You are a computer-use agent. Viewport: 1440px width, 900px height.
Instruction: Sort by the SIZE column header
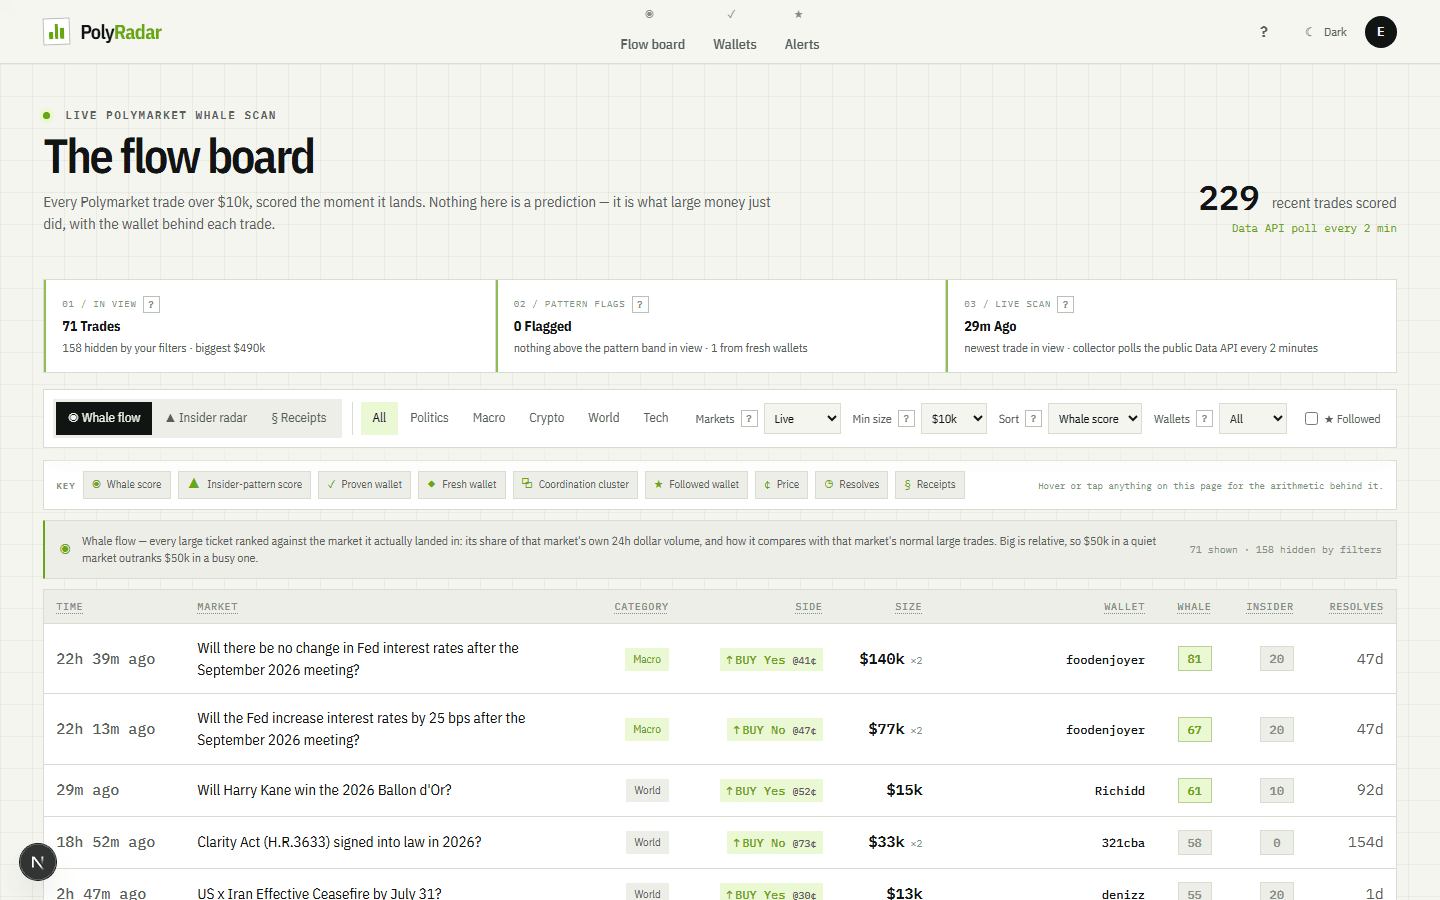coord(908,607)
